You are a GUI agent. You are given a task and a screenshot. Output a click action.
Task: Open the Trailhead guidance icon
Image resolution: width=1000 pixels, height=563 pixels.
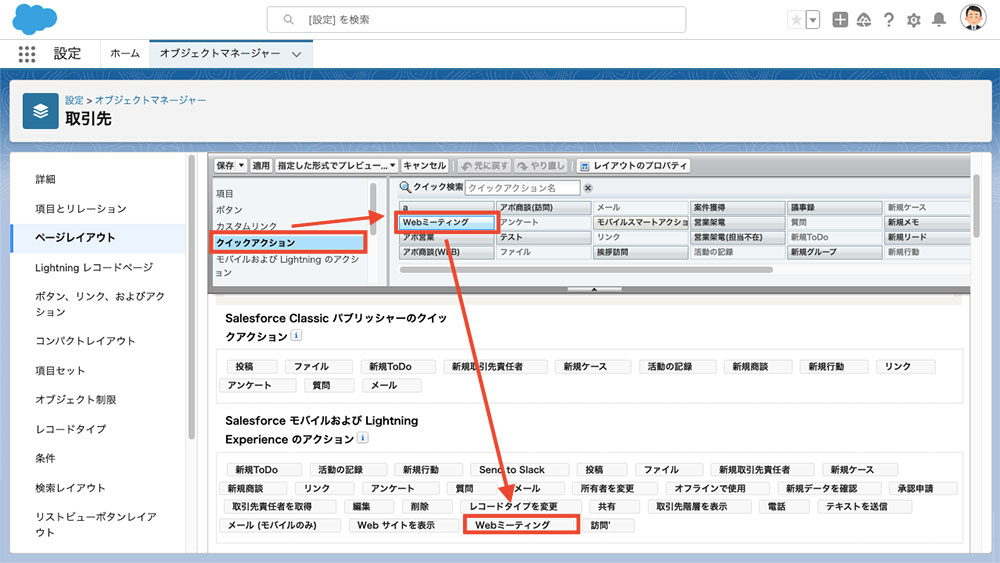click(864, 20)
